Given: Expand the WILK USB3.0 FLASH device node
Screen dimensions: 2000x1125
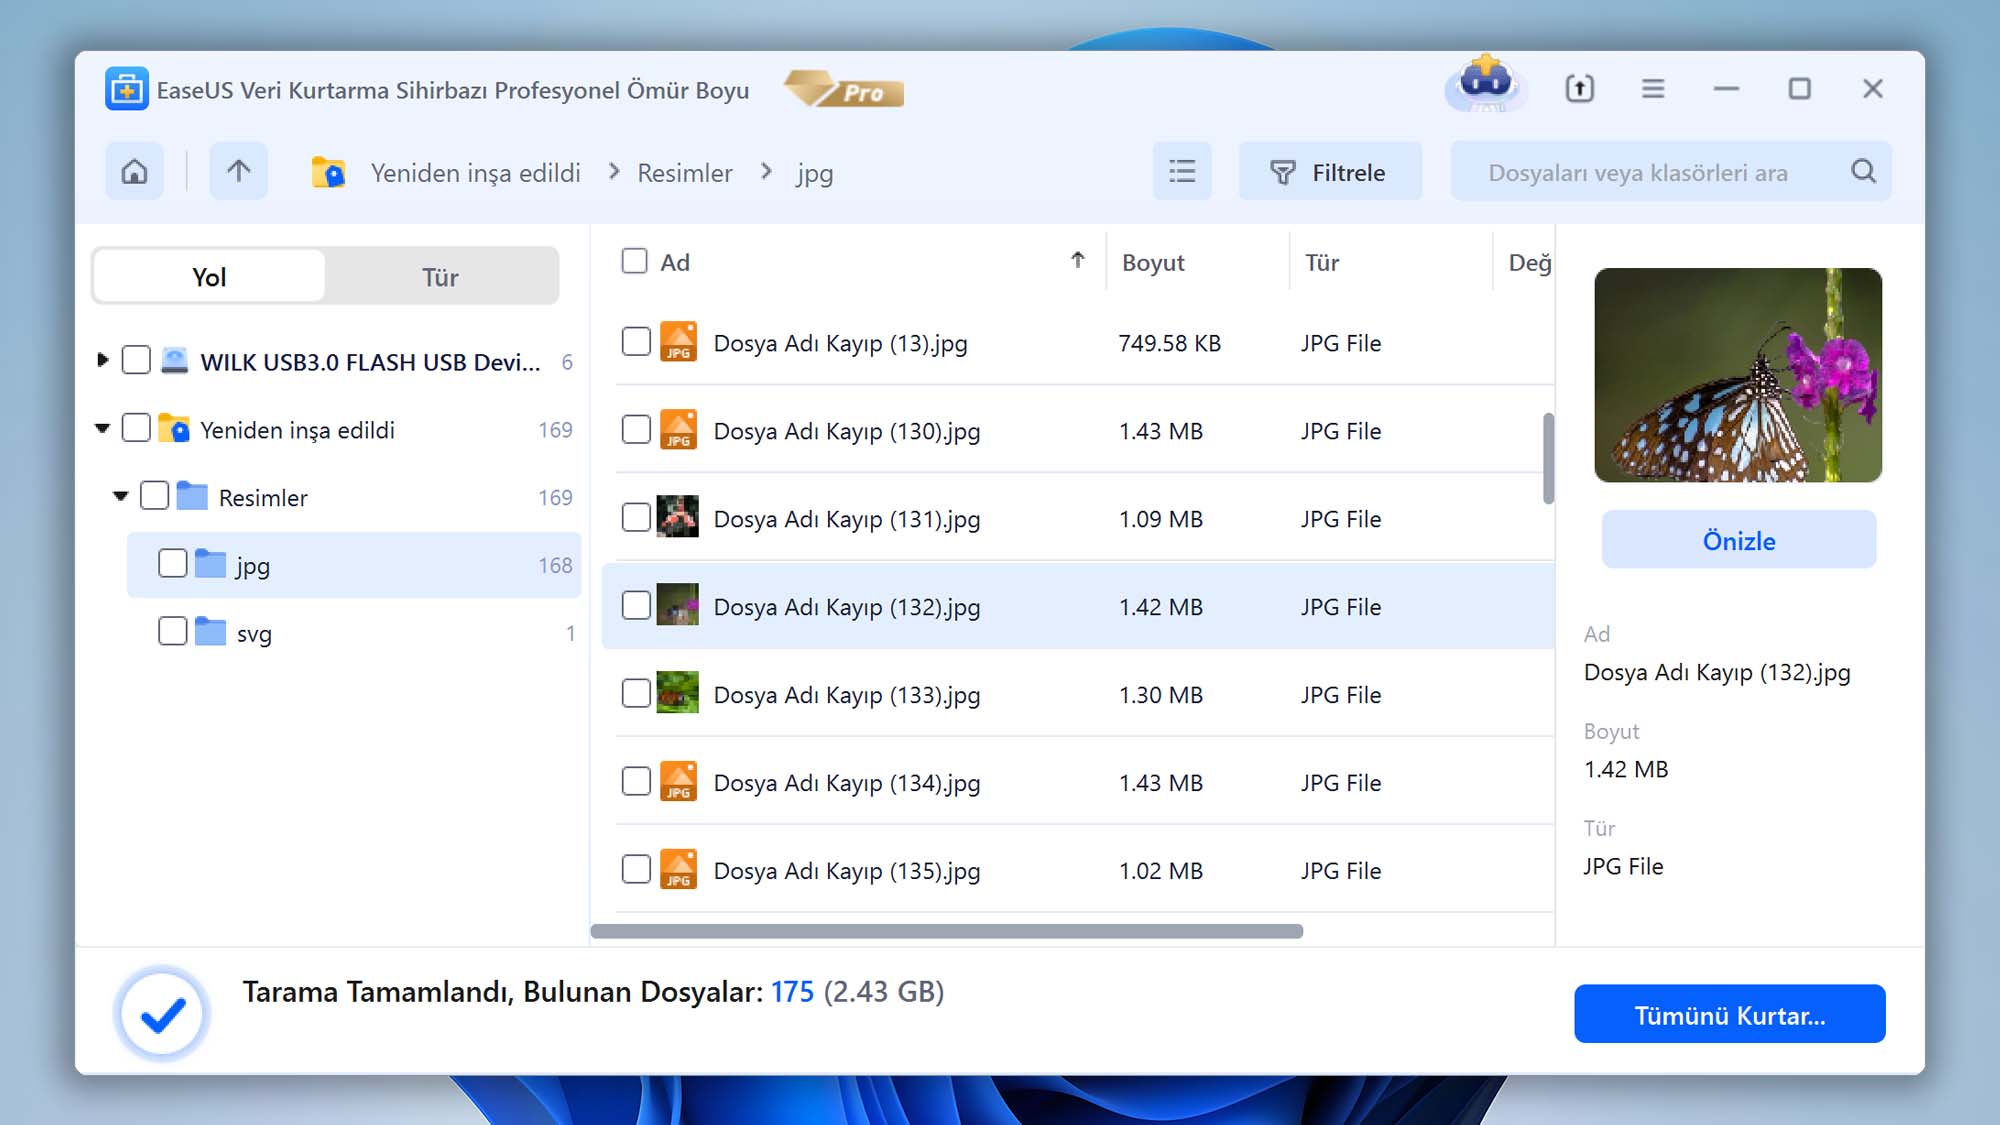Looking at the screenshot, I should coord(104,361).
